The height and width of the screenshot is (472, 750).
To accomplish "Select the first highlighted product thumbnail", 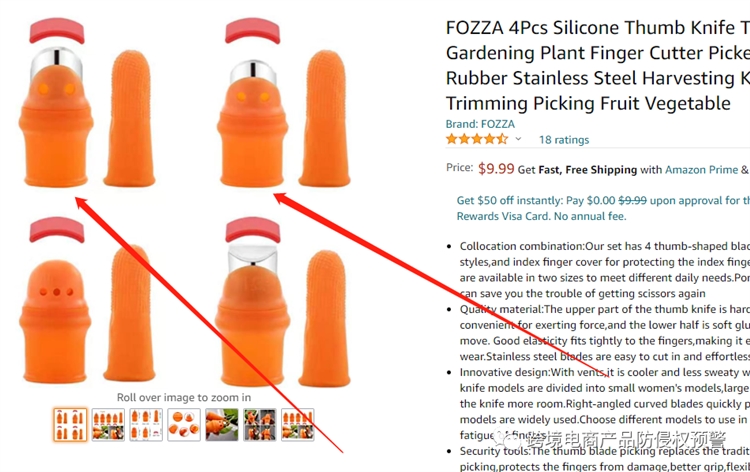I will pos(70,424).
